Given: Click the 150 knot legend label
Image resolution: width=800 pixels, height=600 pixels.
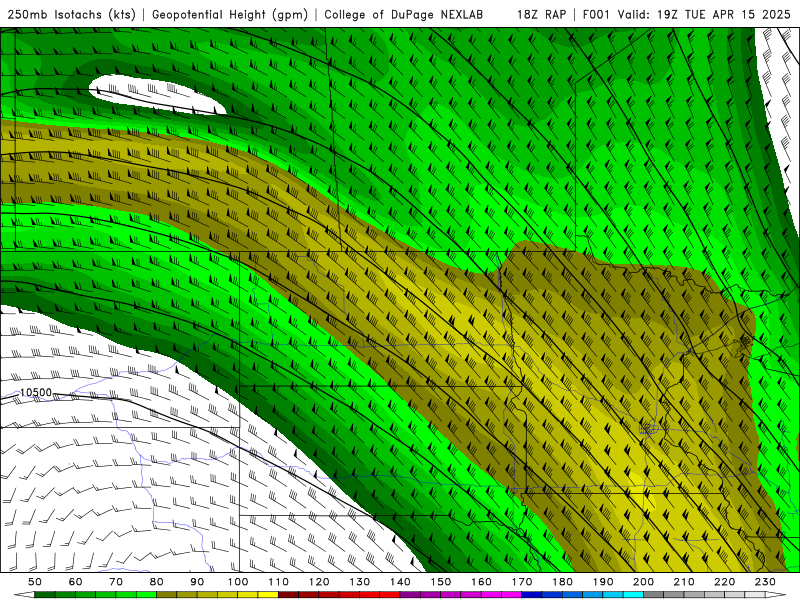Looking at the screenshot, I should [441, 582].
